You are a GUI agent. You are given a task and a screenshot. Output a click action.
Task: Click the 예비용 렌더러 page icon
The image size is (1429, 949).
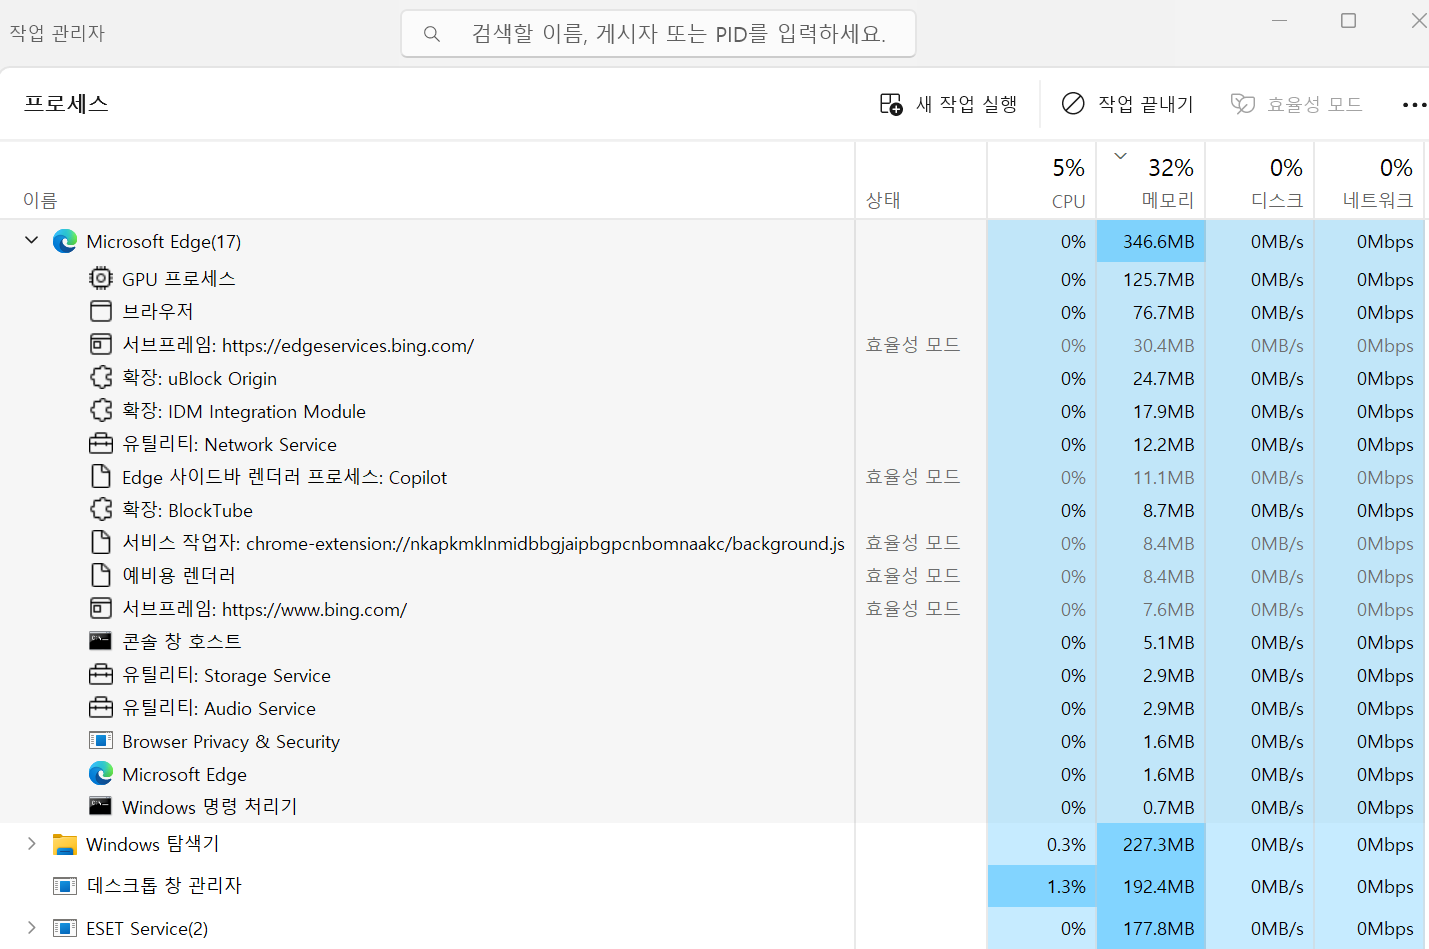(x=101, y=575)
